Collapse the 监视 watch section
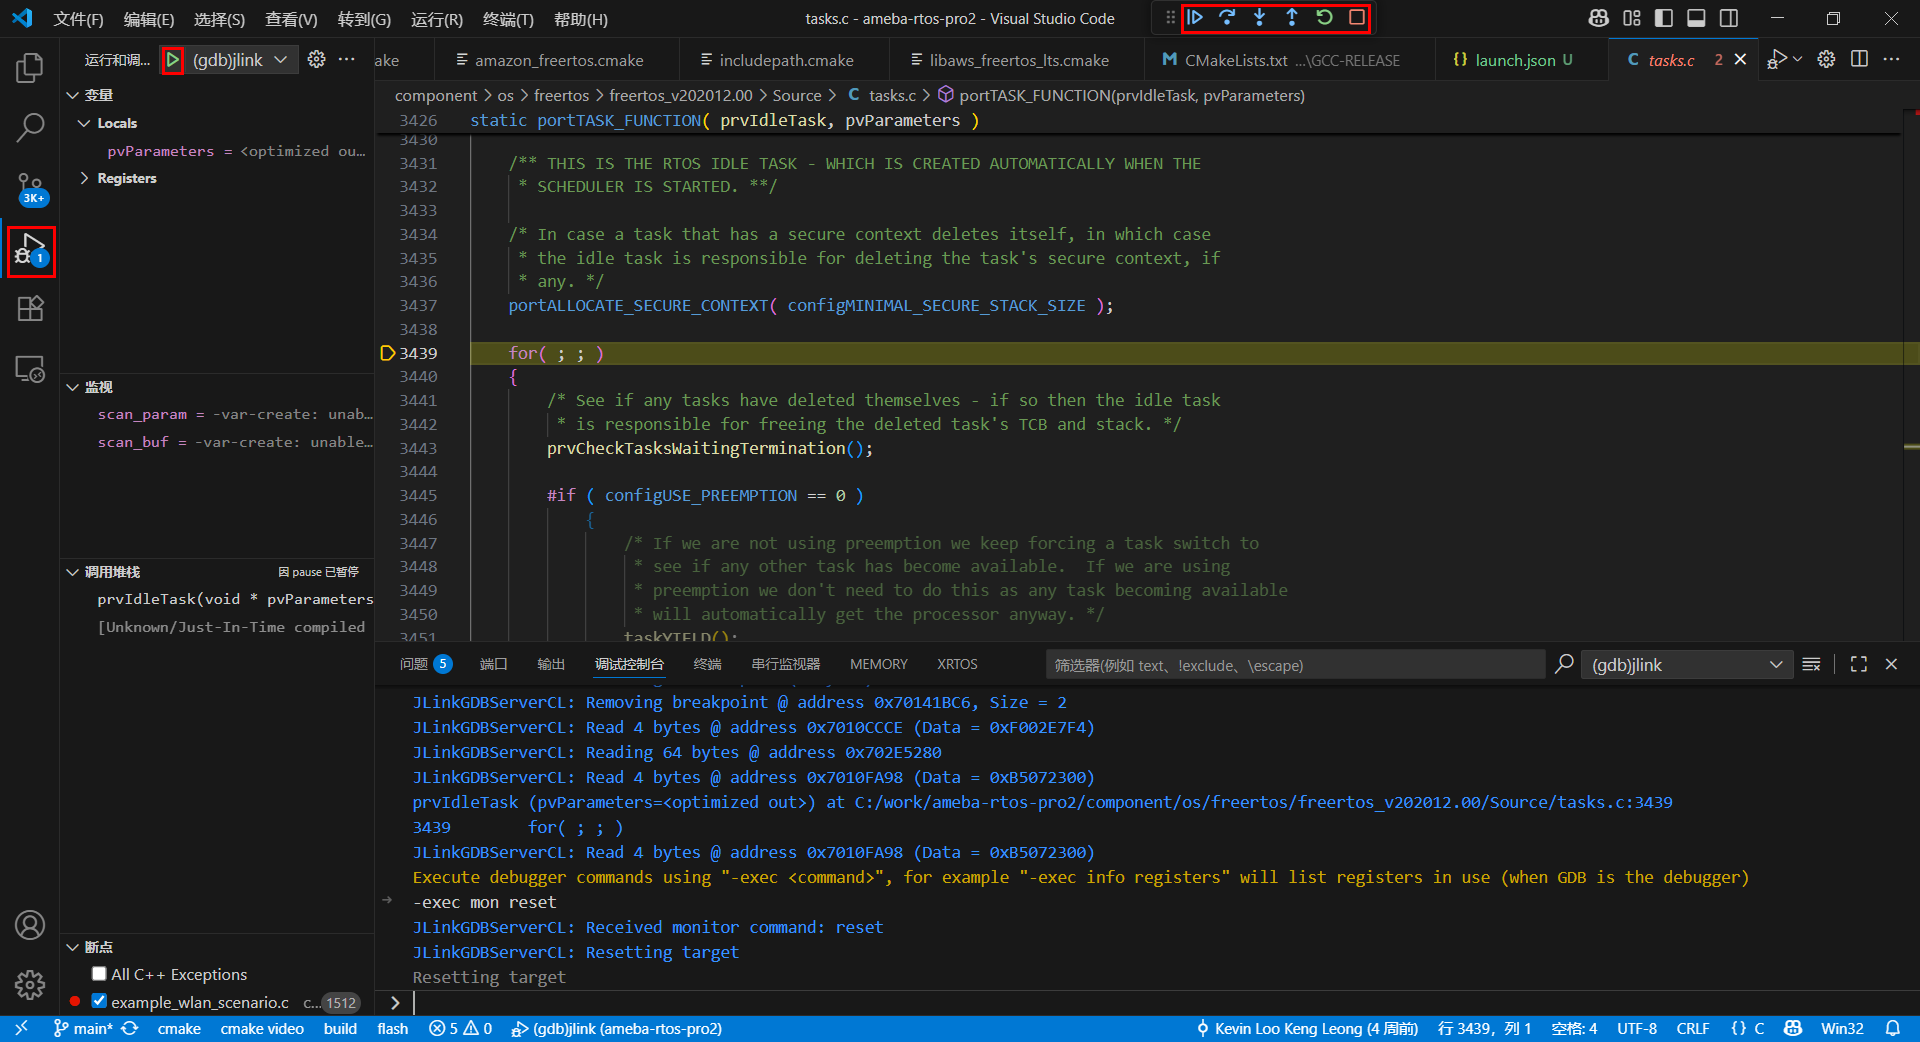1920x1042 pixels. pos(72,387)
